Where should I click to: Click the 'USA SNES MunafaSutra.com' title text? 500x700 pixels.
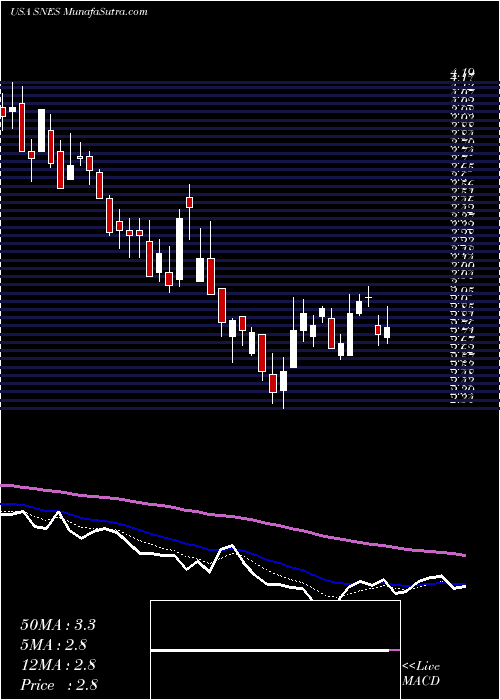tap(79, 12)
